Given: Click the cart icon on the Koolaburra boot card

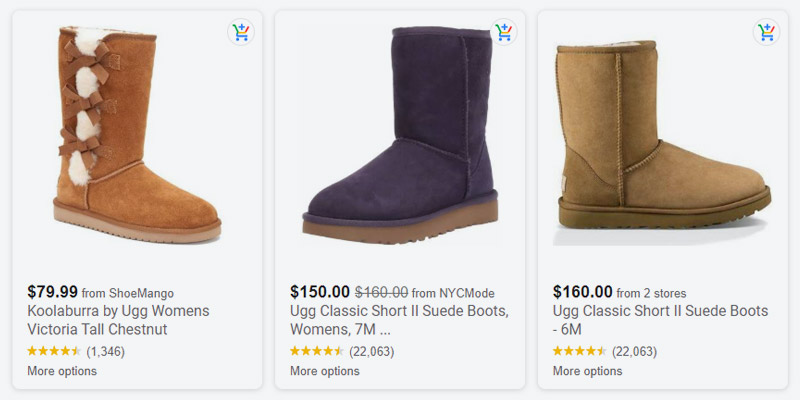Looking at the screenshot, I should point(241,32).
